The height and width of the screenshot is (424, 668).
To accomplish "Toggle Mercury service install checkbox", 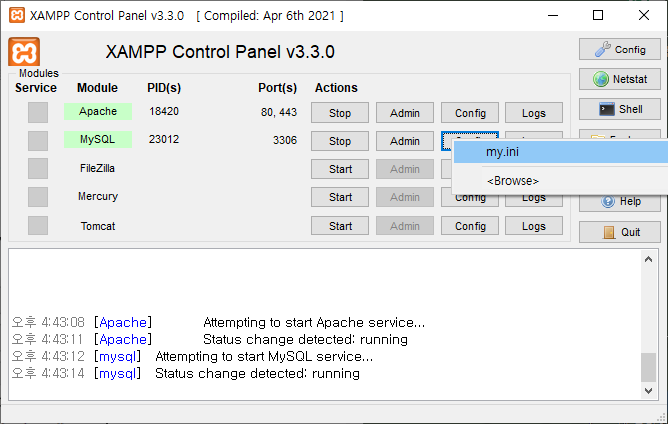I will 38,197.
